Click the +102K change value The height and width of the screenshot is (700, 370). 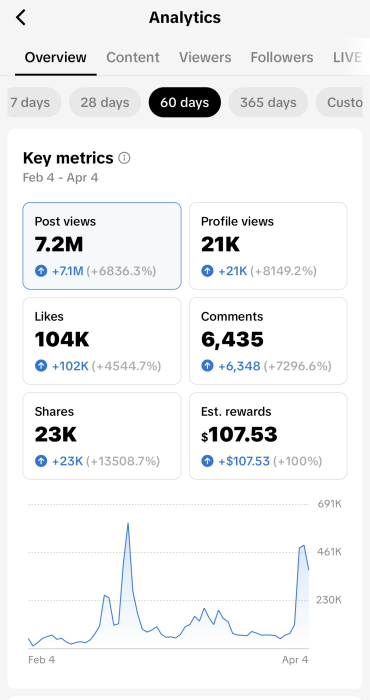(x=70, y=366)
